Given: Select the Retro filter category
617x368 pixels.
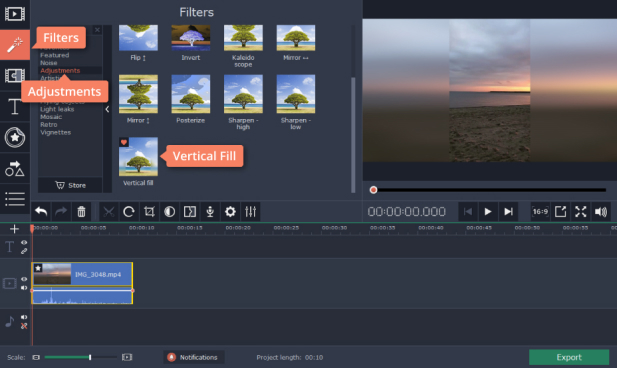Looking at the screenshot, I should [x=48, y=125].
